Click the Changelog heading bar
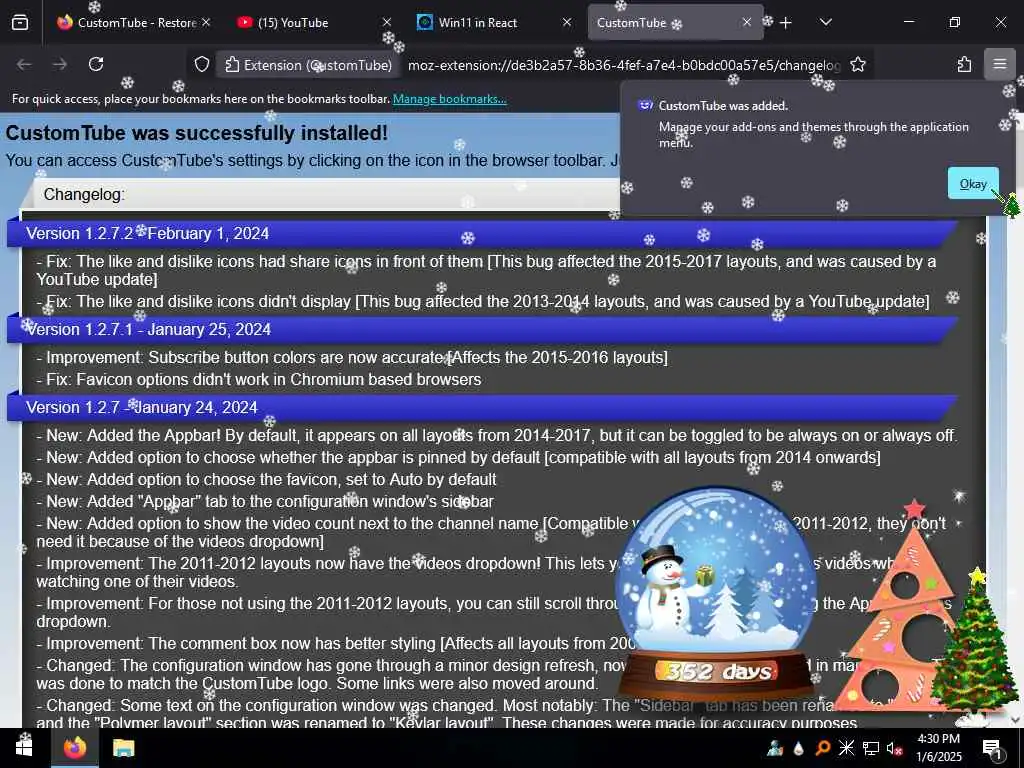This screenshot has width=1024, height=768. [x=320, y=195]
